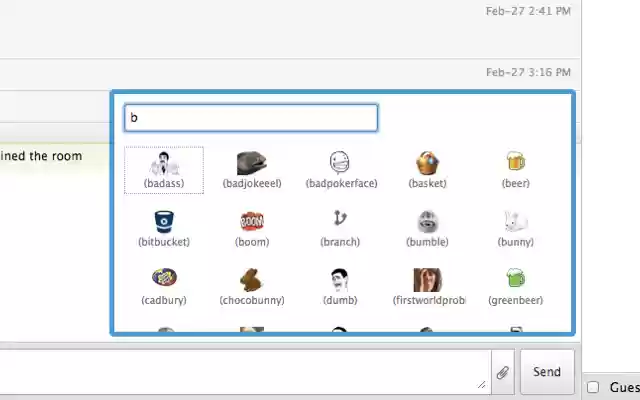Click the Feb-27 3:16 PM timestamp
This screenshot has width=640, height=400.
pyautogui.click(x=528, y=72)
